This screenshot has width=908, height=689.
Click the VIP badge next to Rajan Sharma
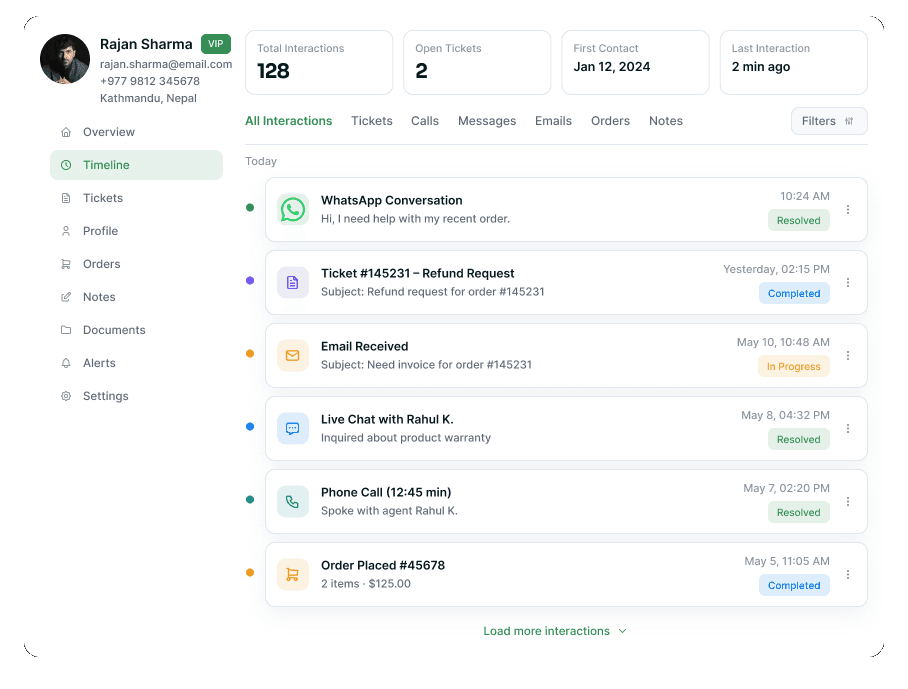[216, 44]
